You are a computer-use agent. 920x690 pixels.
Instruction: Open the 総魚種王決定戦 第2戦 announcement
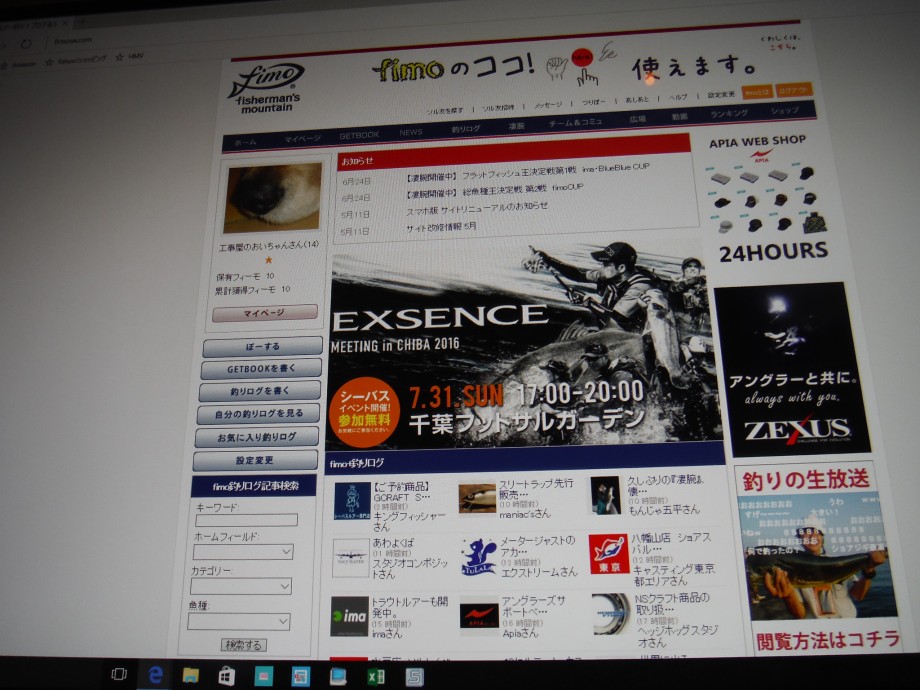(x=494, y=190)
